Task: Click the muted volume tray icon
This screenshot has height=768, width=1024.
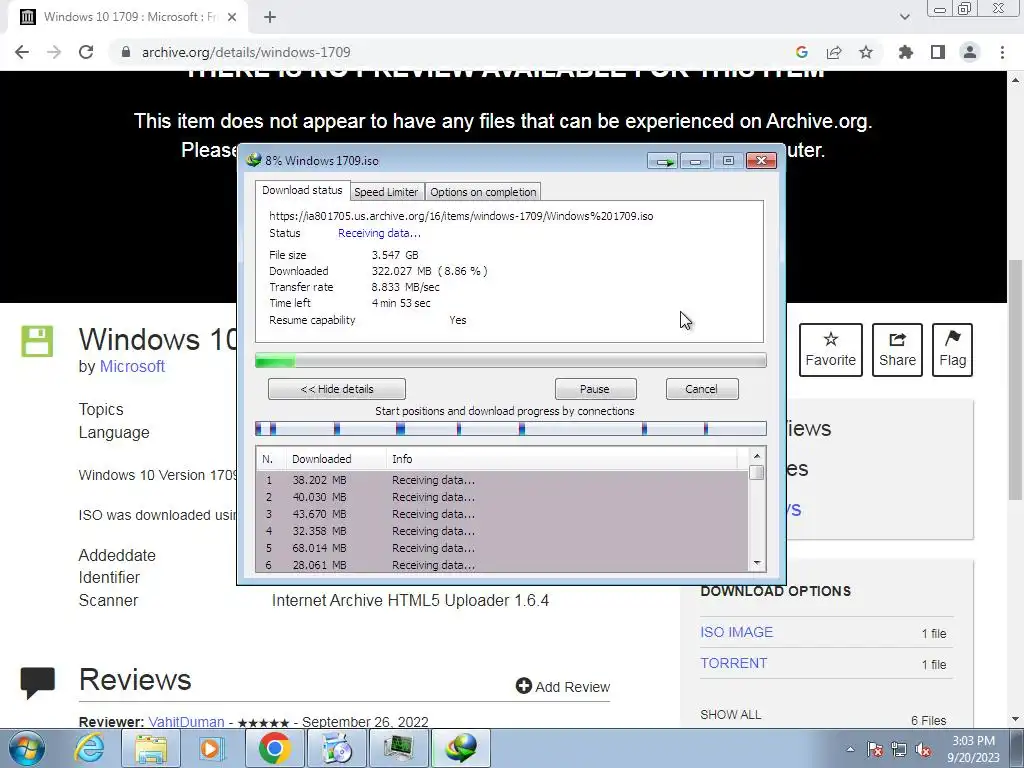Action: 923,749
